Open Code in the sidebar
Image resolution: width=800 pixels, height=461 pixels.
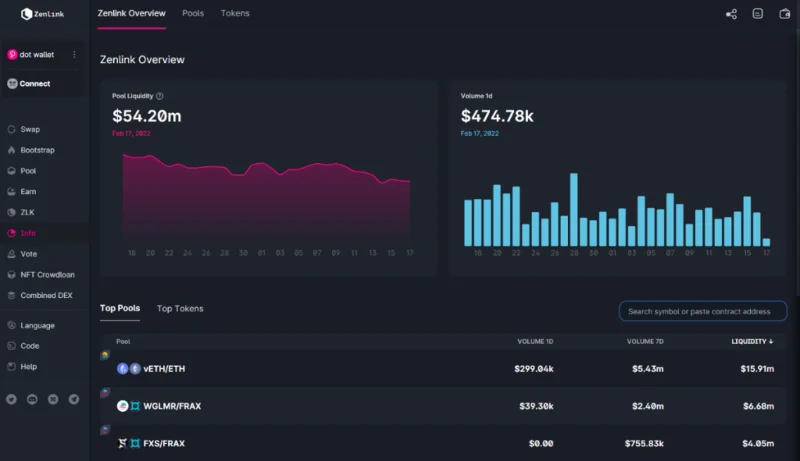click(30, 346)
